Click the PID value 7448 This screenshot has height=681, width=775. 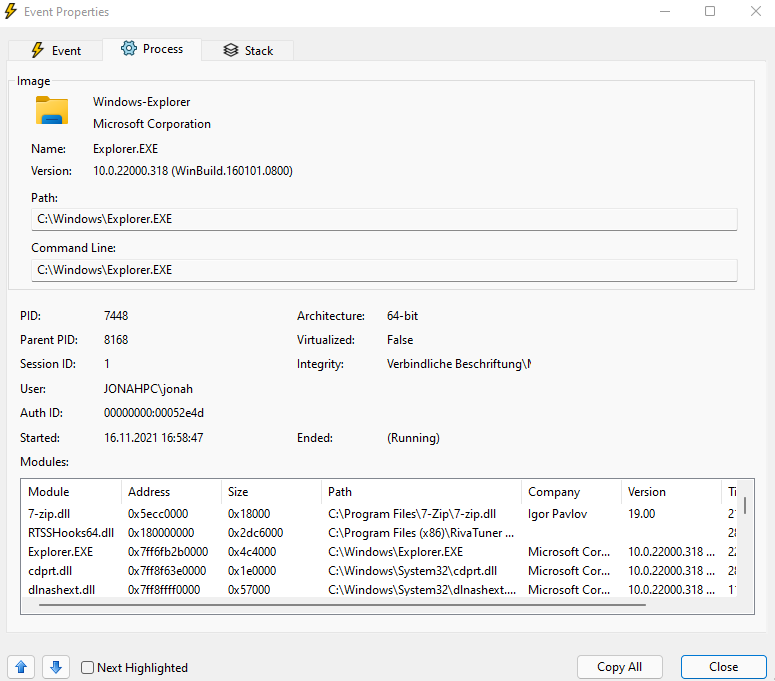[x=116, y=316]
